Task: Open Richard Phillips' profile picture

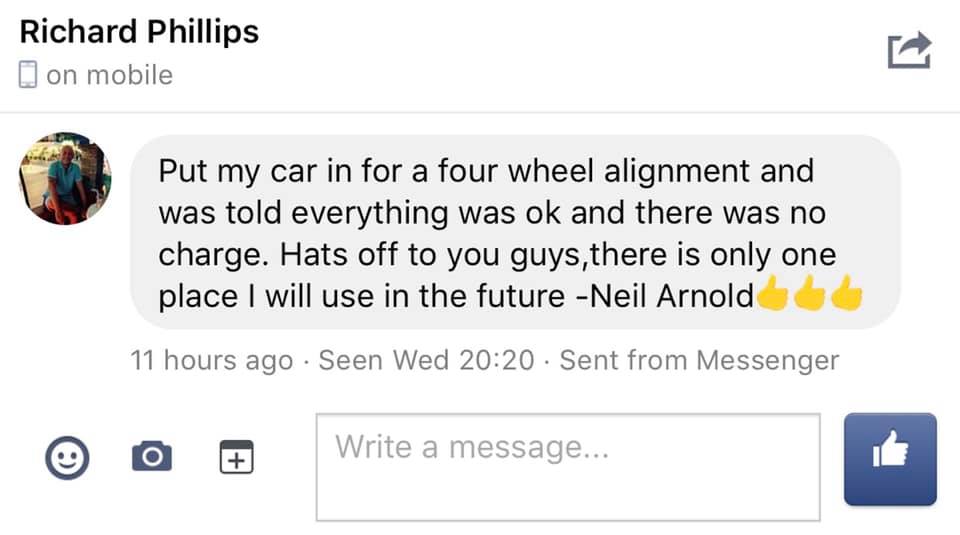Action: pyautogui.click(x=65, y=180)
